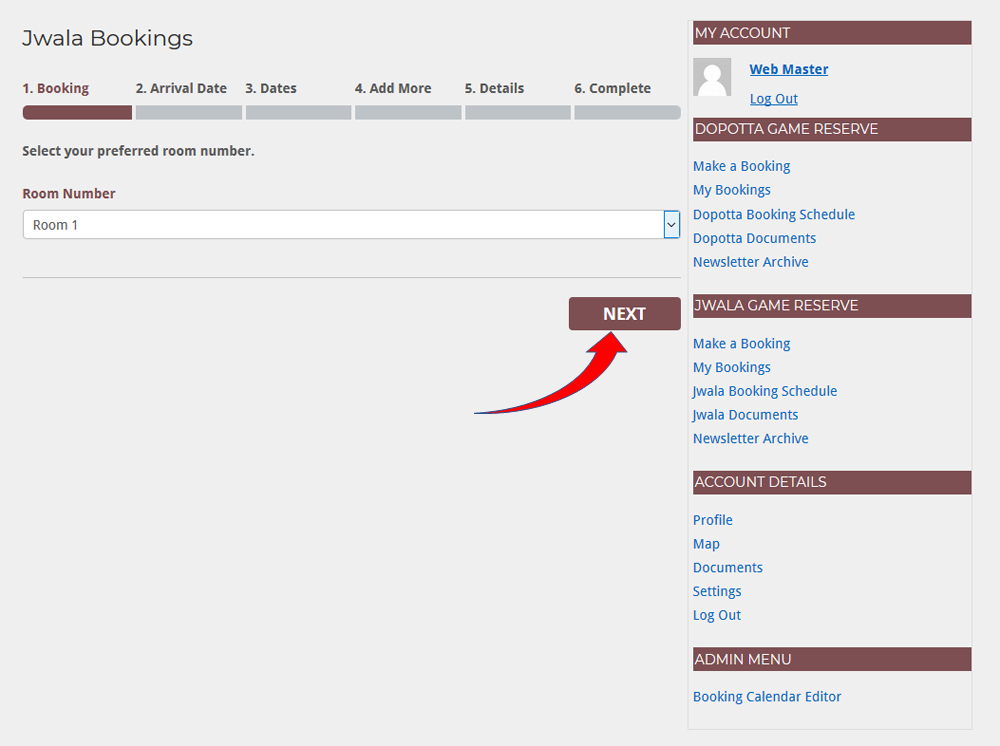Open Jwala Documents link
Screen dimensions: 1000x746
point(745,415)
